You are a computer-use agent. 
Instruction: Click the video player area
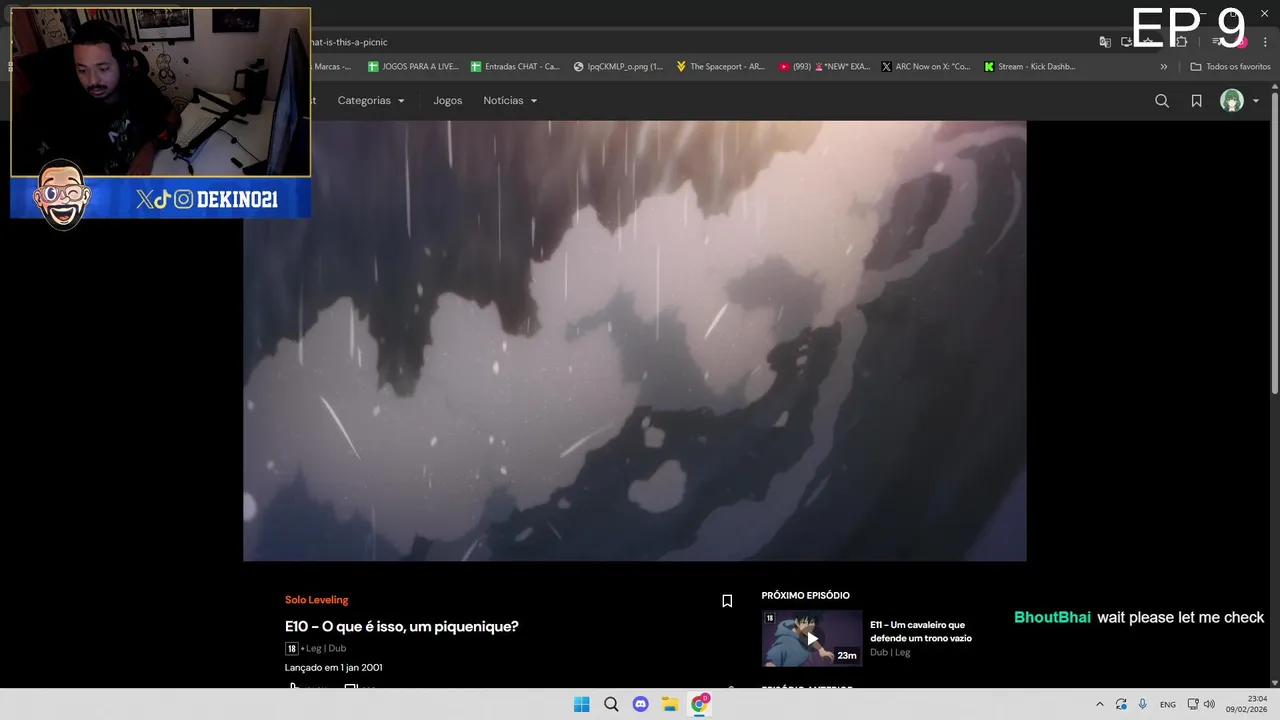pos(634,341)
